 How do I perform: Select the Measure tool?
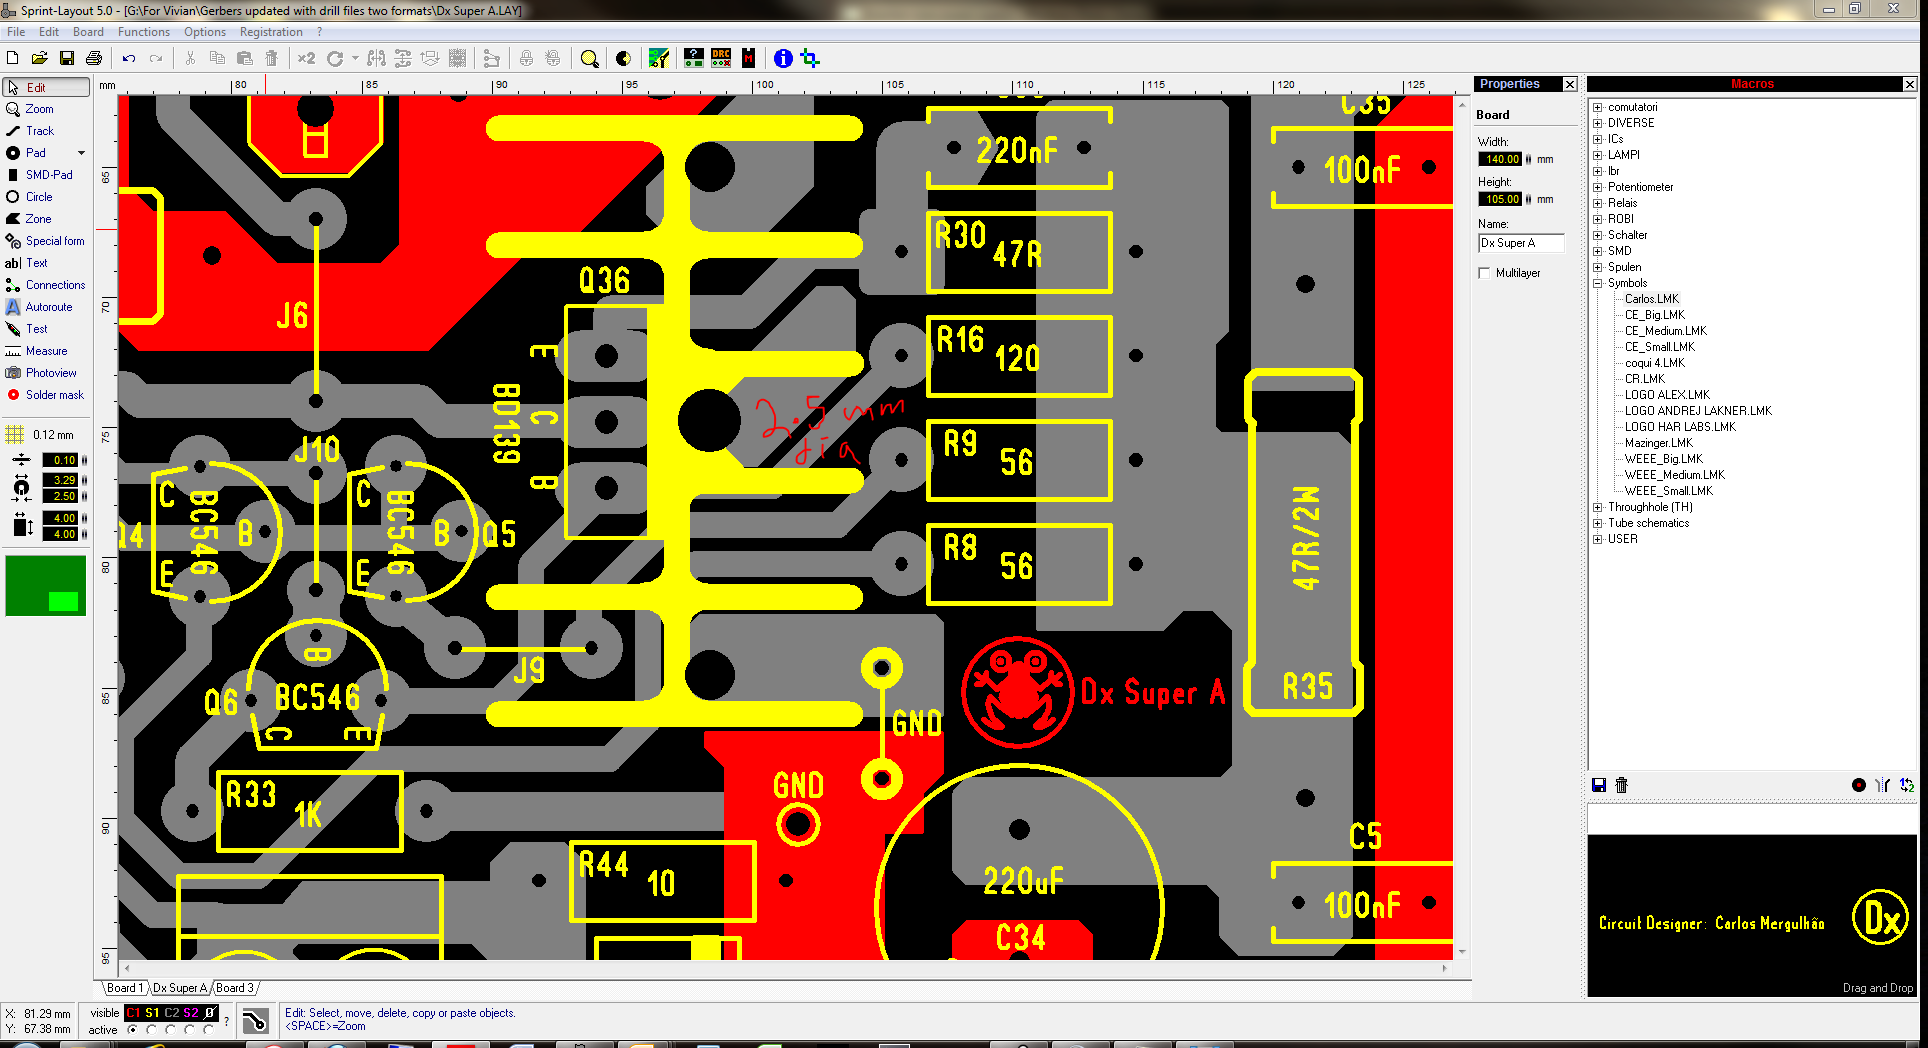coord(46,351)
